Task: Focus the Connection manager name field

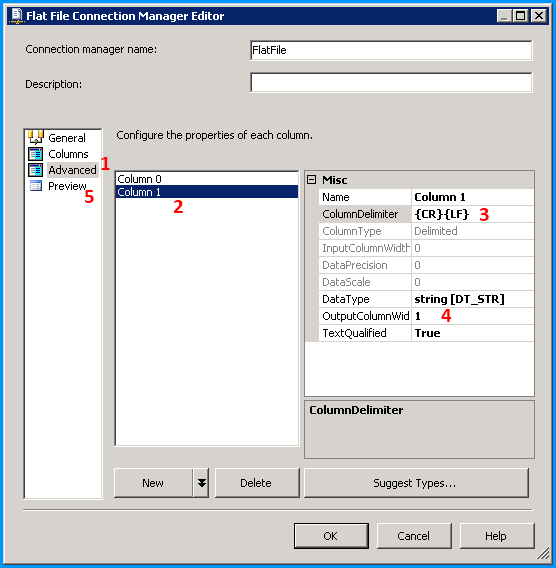Action: (x=391, y=50)
